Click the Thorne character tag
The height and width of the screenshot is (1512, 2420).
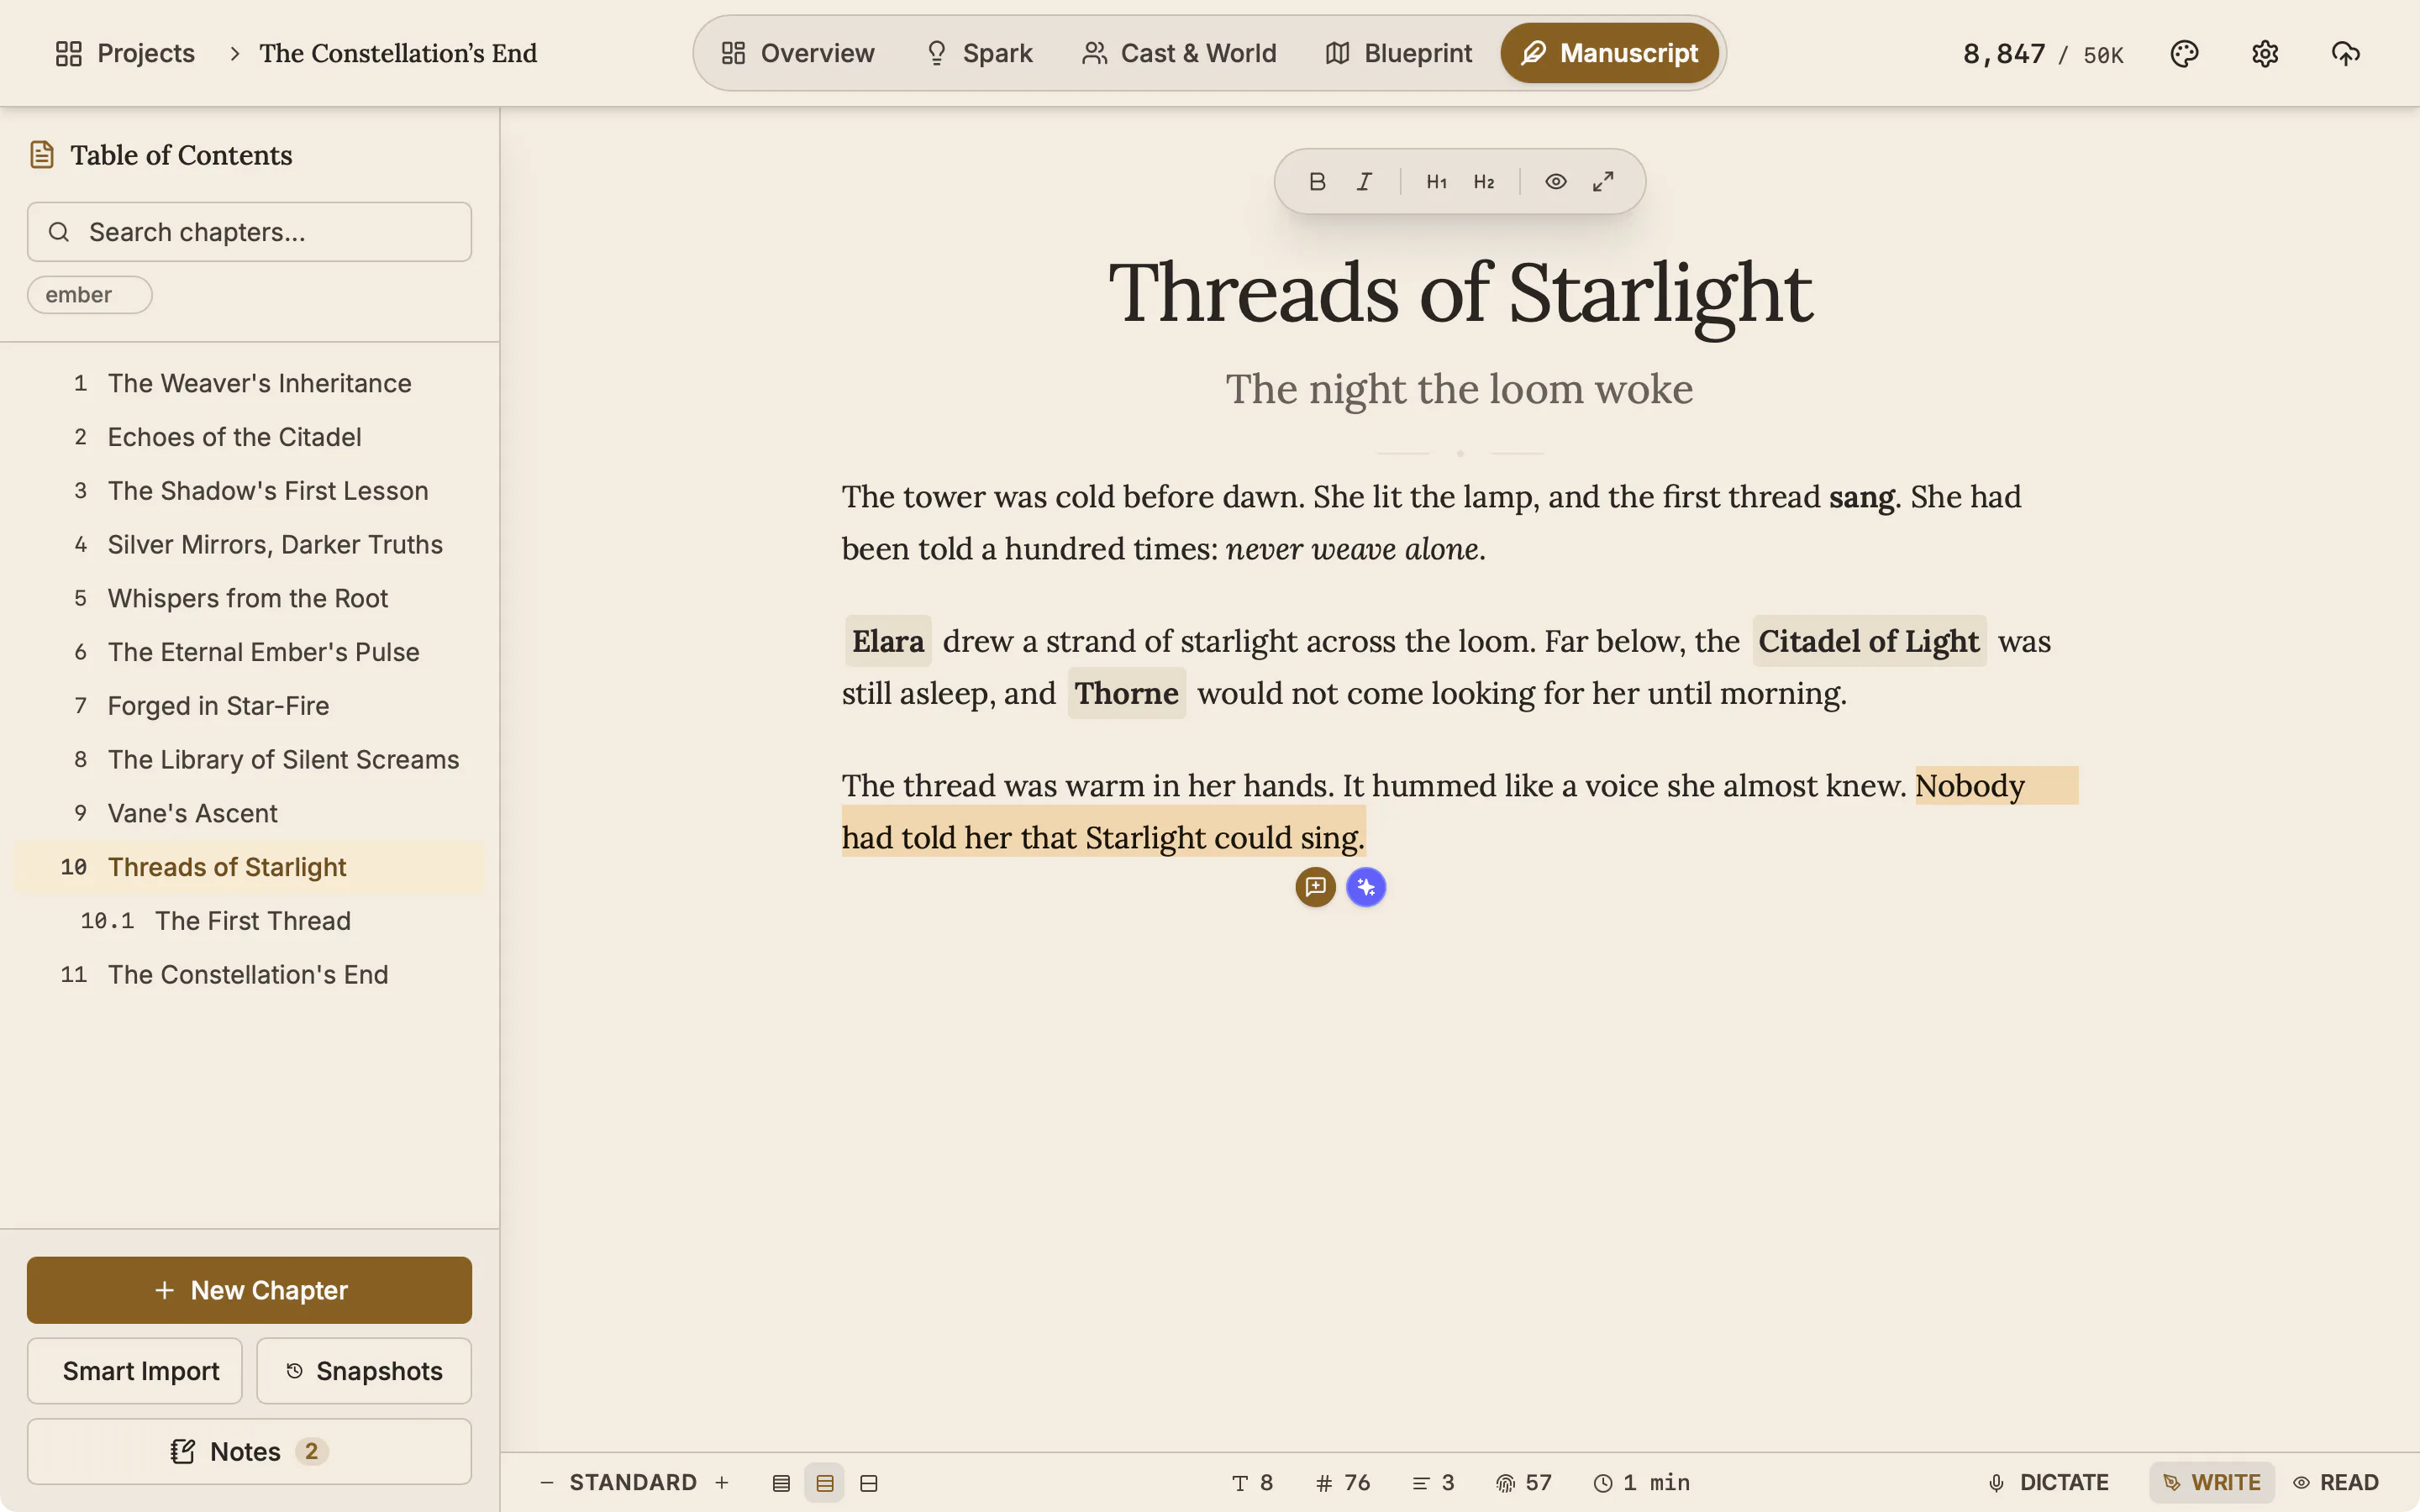pos(1126,693)
